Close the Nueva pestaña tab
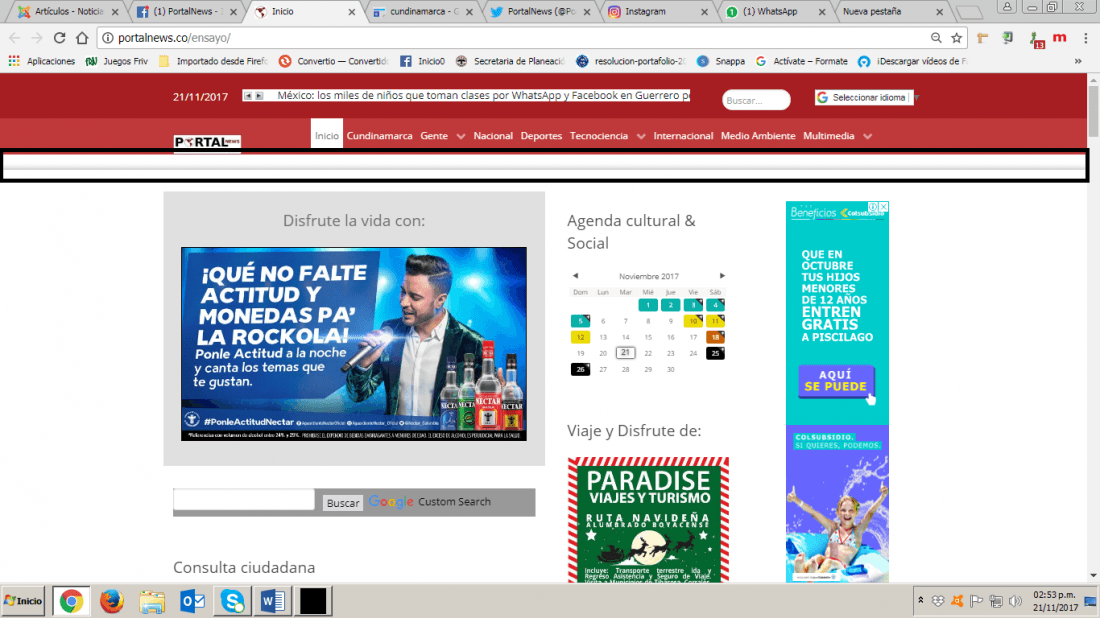The image size is (1100, 618). click(x=939, y=12)
